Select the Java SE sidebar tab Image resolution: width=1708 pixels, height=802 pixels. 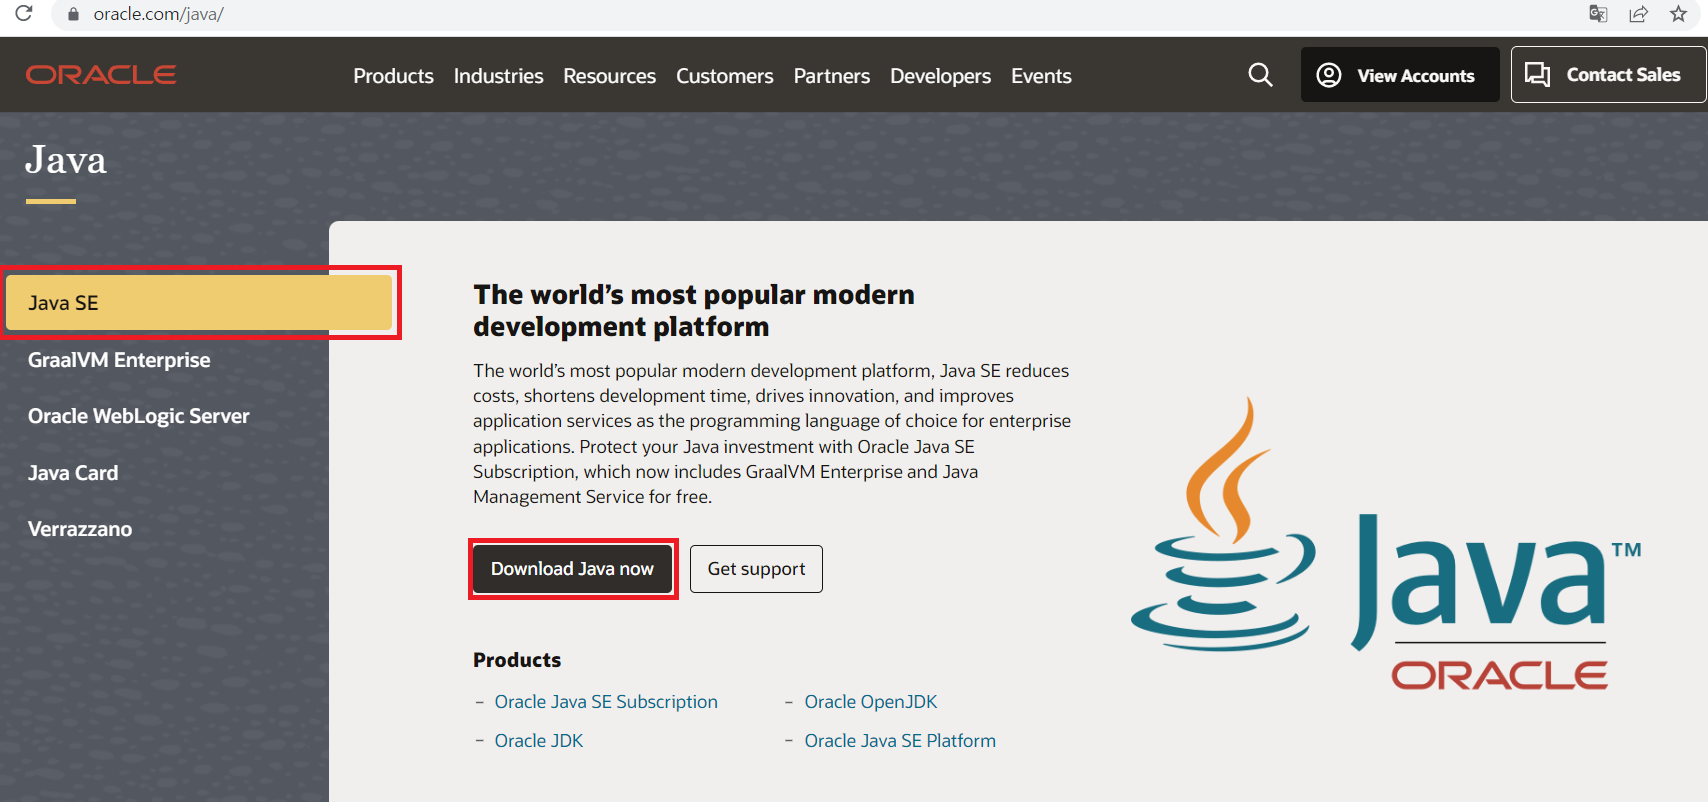199,303
